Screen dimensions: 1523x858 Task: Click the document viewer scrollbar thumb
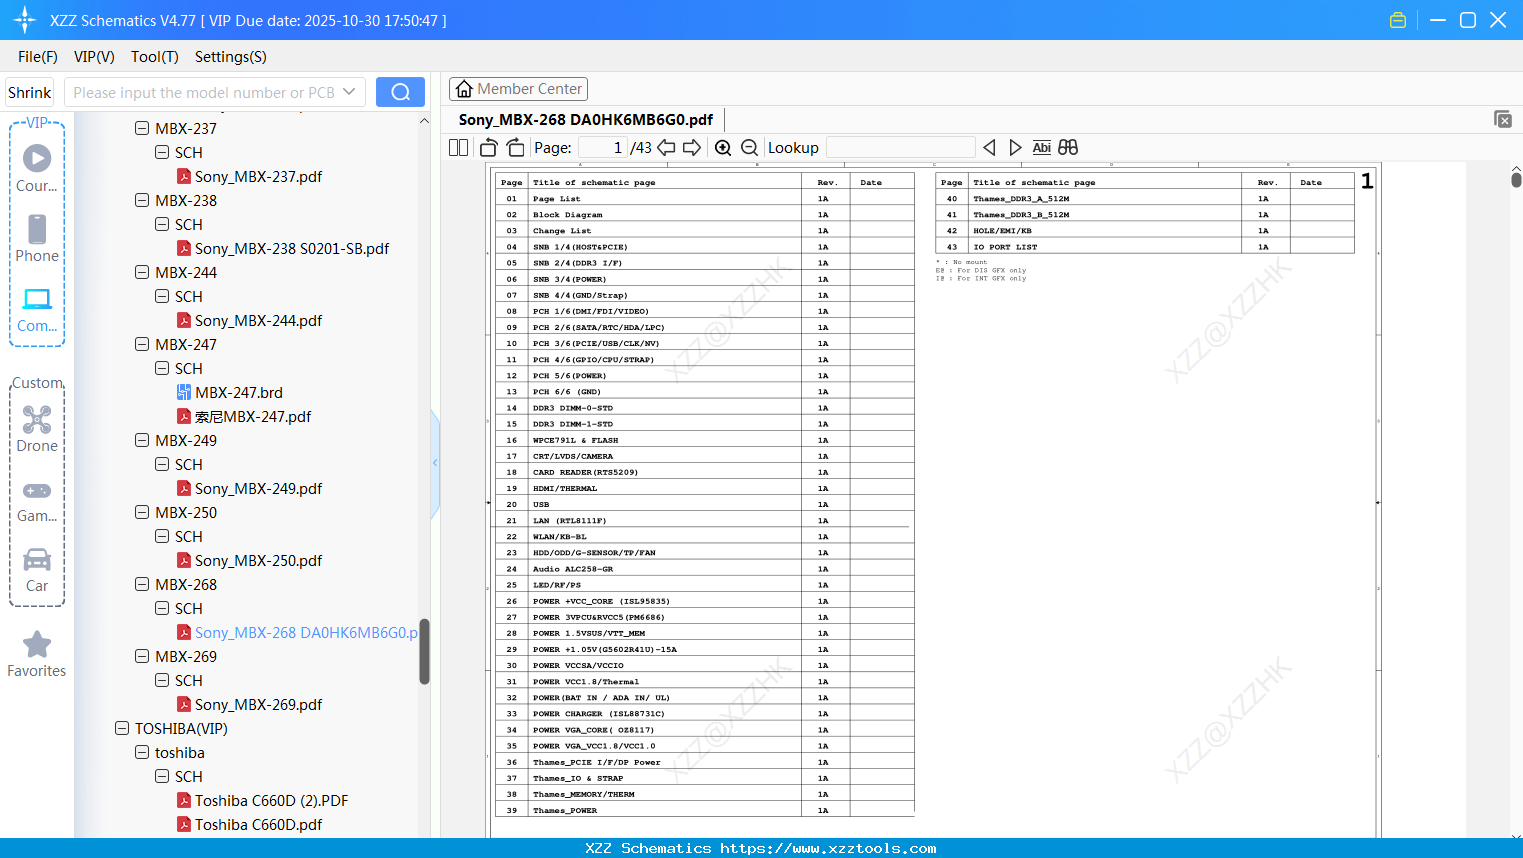[x=1516, y=180]
